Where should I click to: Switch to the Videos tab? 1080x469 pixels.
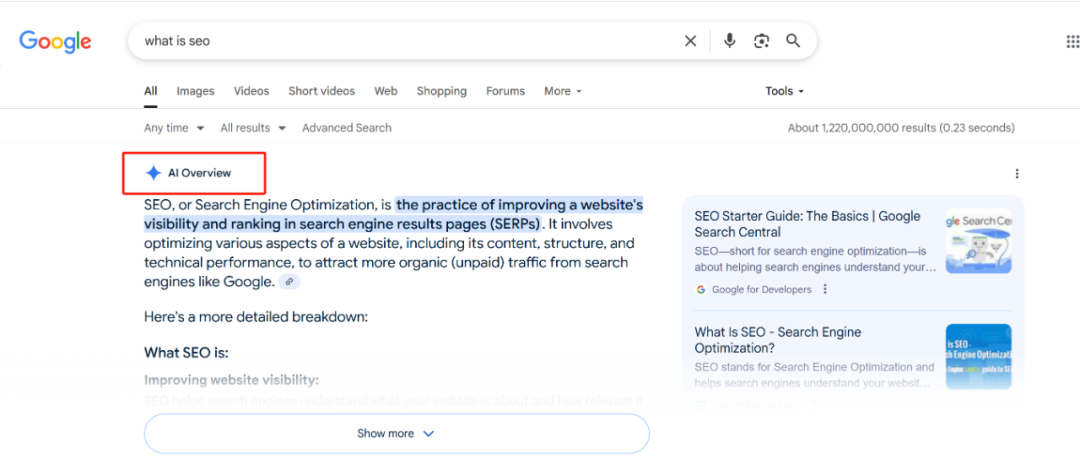(x=251, y=91)
